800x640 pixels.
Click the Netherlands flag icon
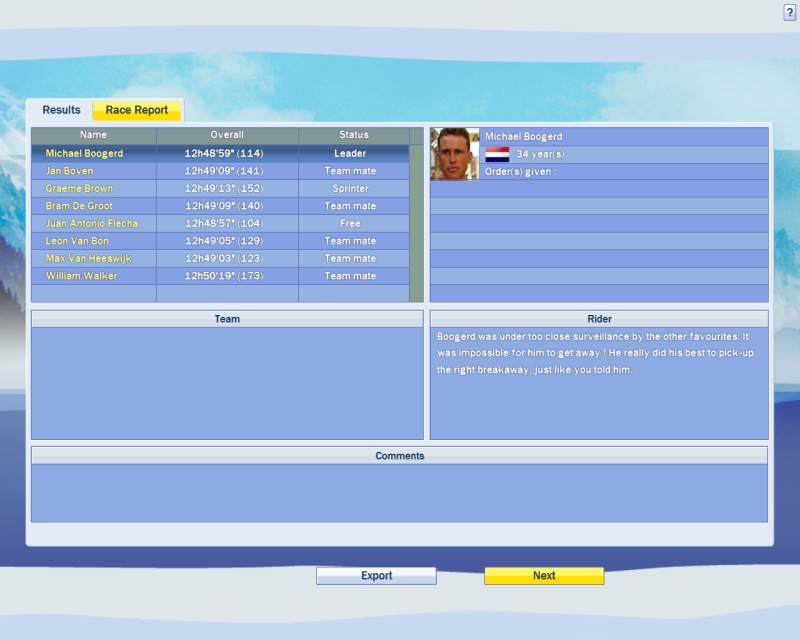[x=497, y=154]
